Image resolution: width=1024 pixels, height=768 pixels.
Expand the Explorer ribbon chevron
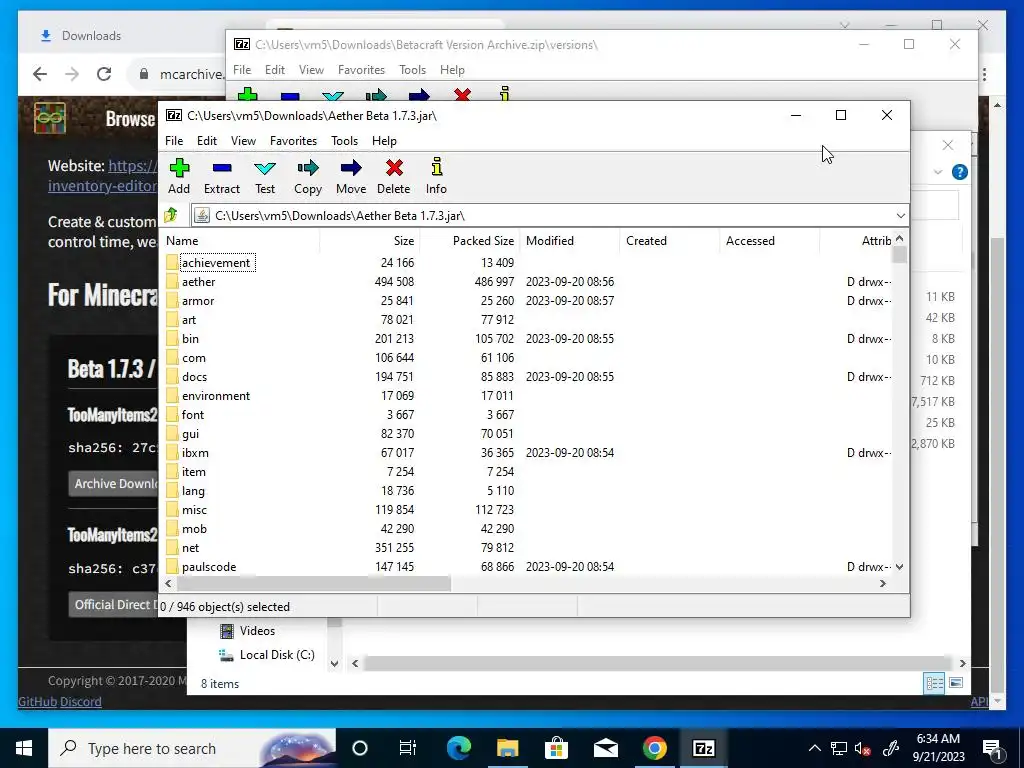click(x=938, y=172)
